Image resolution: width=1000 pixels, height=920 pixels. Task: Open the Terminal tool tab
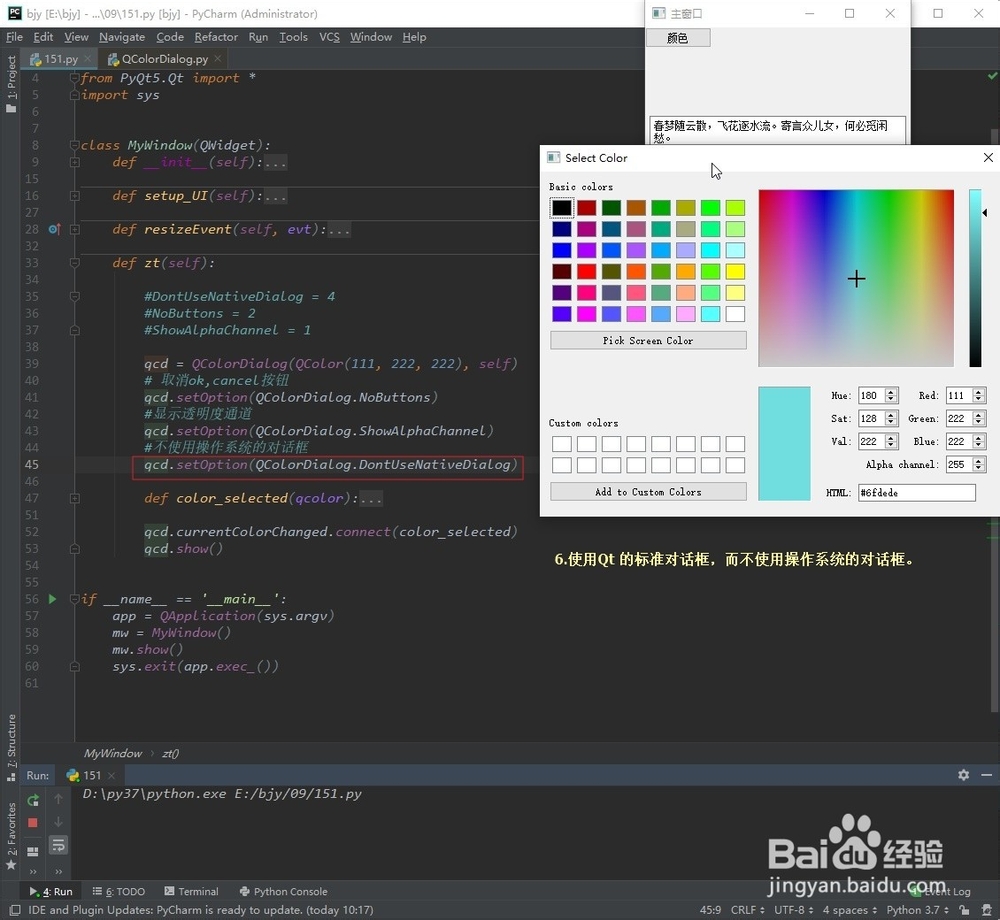coord(191,891)
